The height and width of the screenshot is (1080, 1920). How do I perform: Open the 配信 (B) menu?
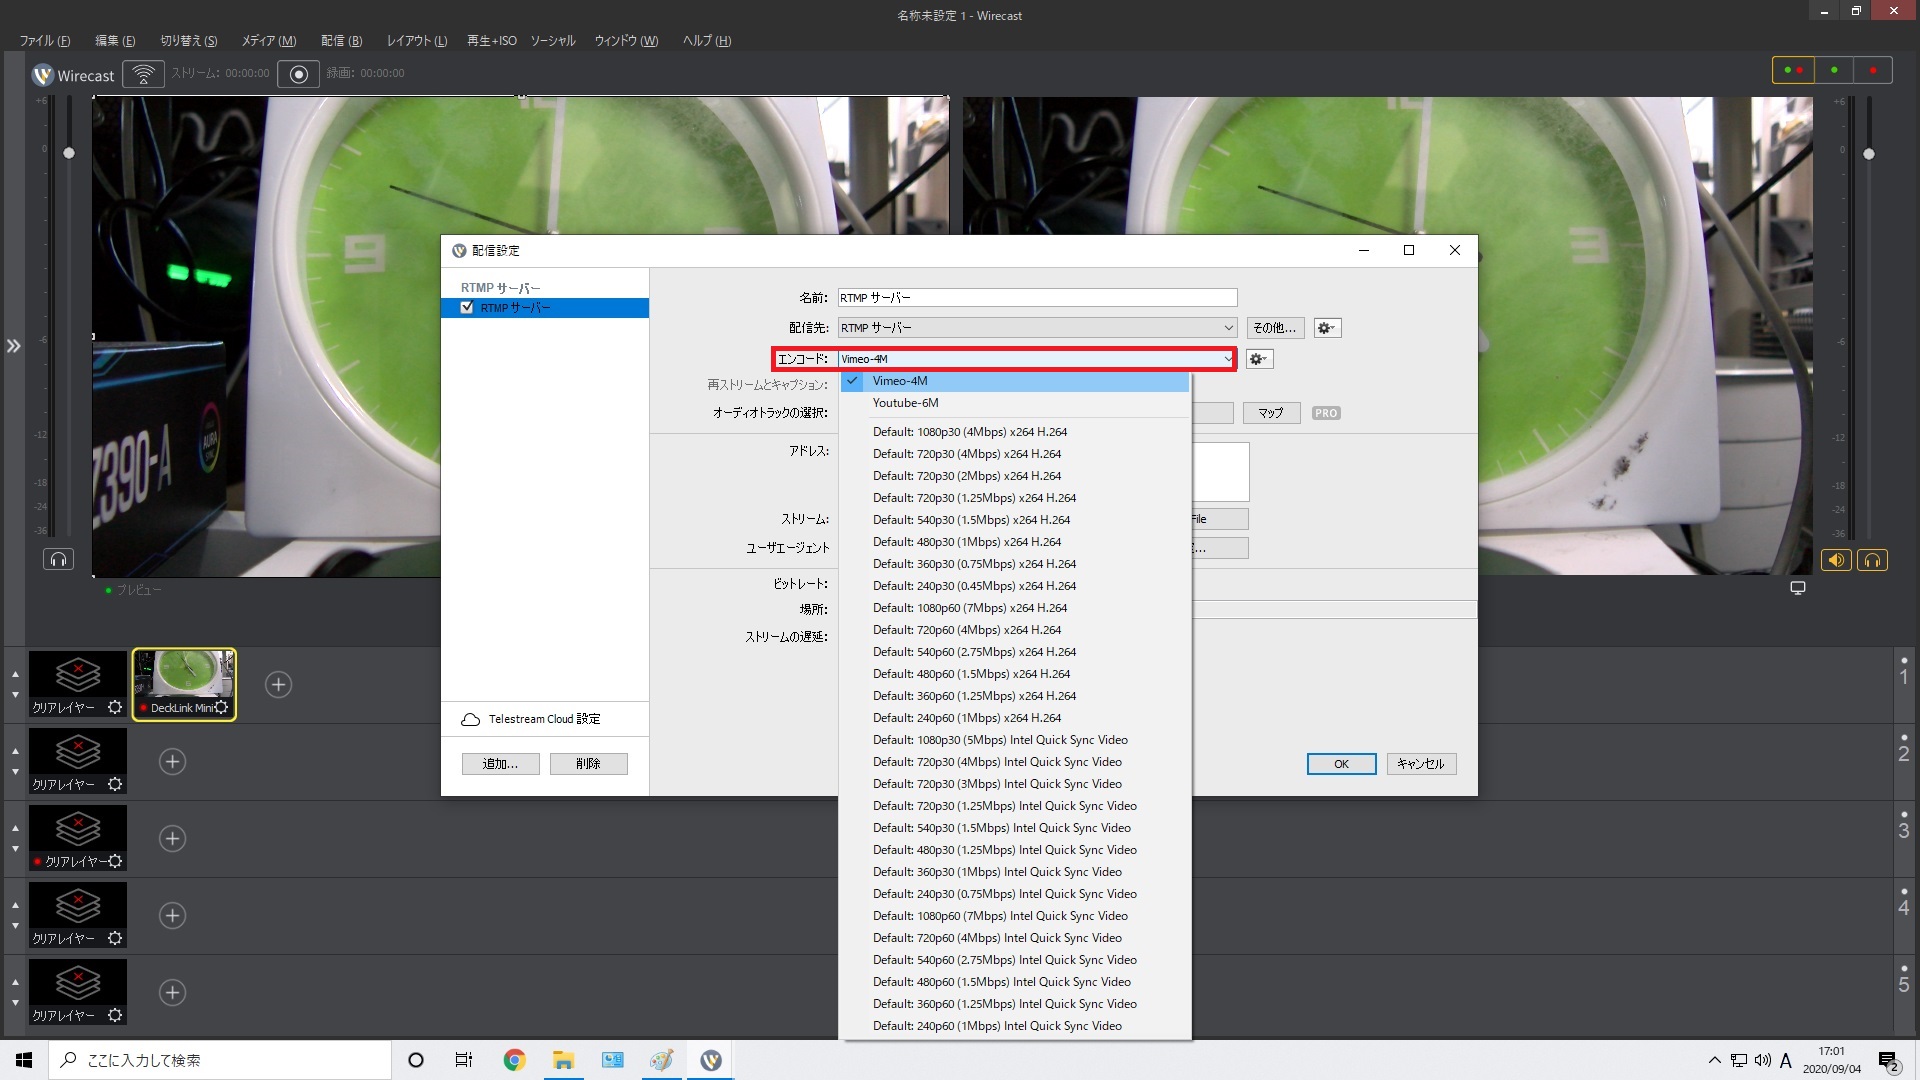tap(342, 41)
